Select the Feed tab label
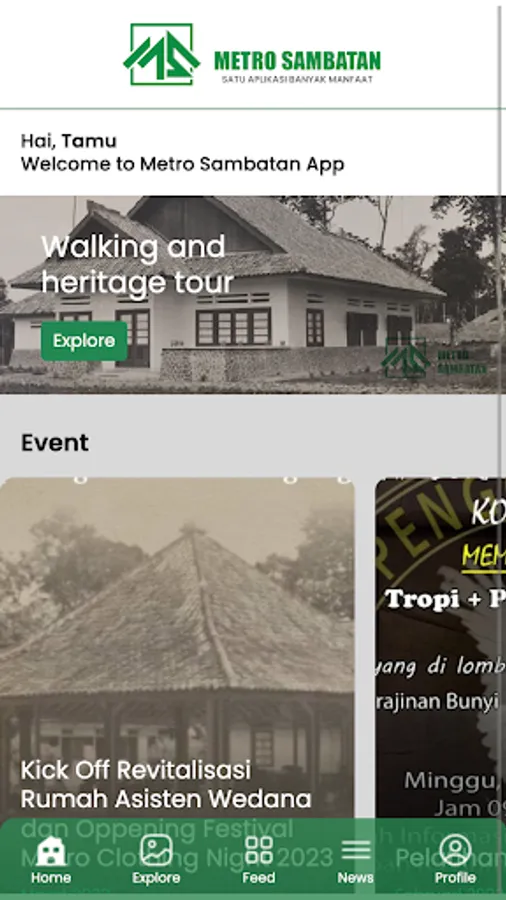Screen dimensions: 506x900 pyautogui.click(x=259, y=878)
